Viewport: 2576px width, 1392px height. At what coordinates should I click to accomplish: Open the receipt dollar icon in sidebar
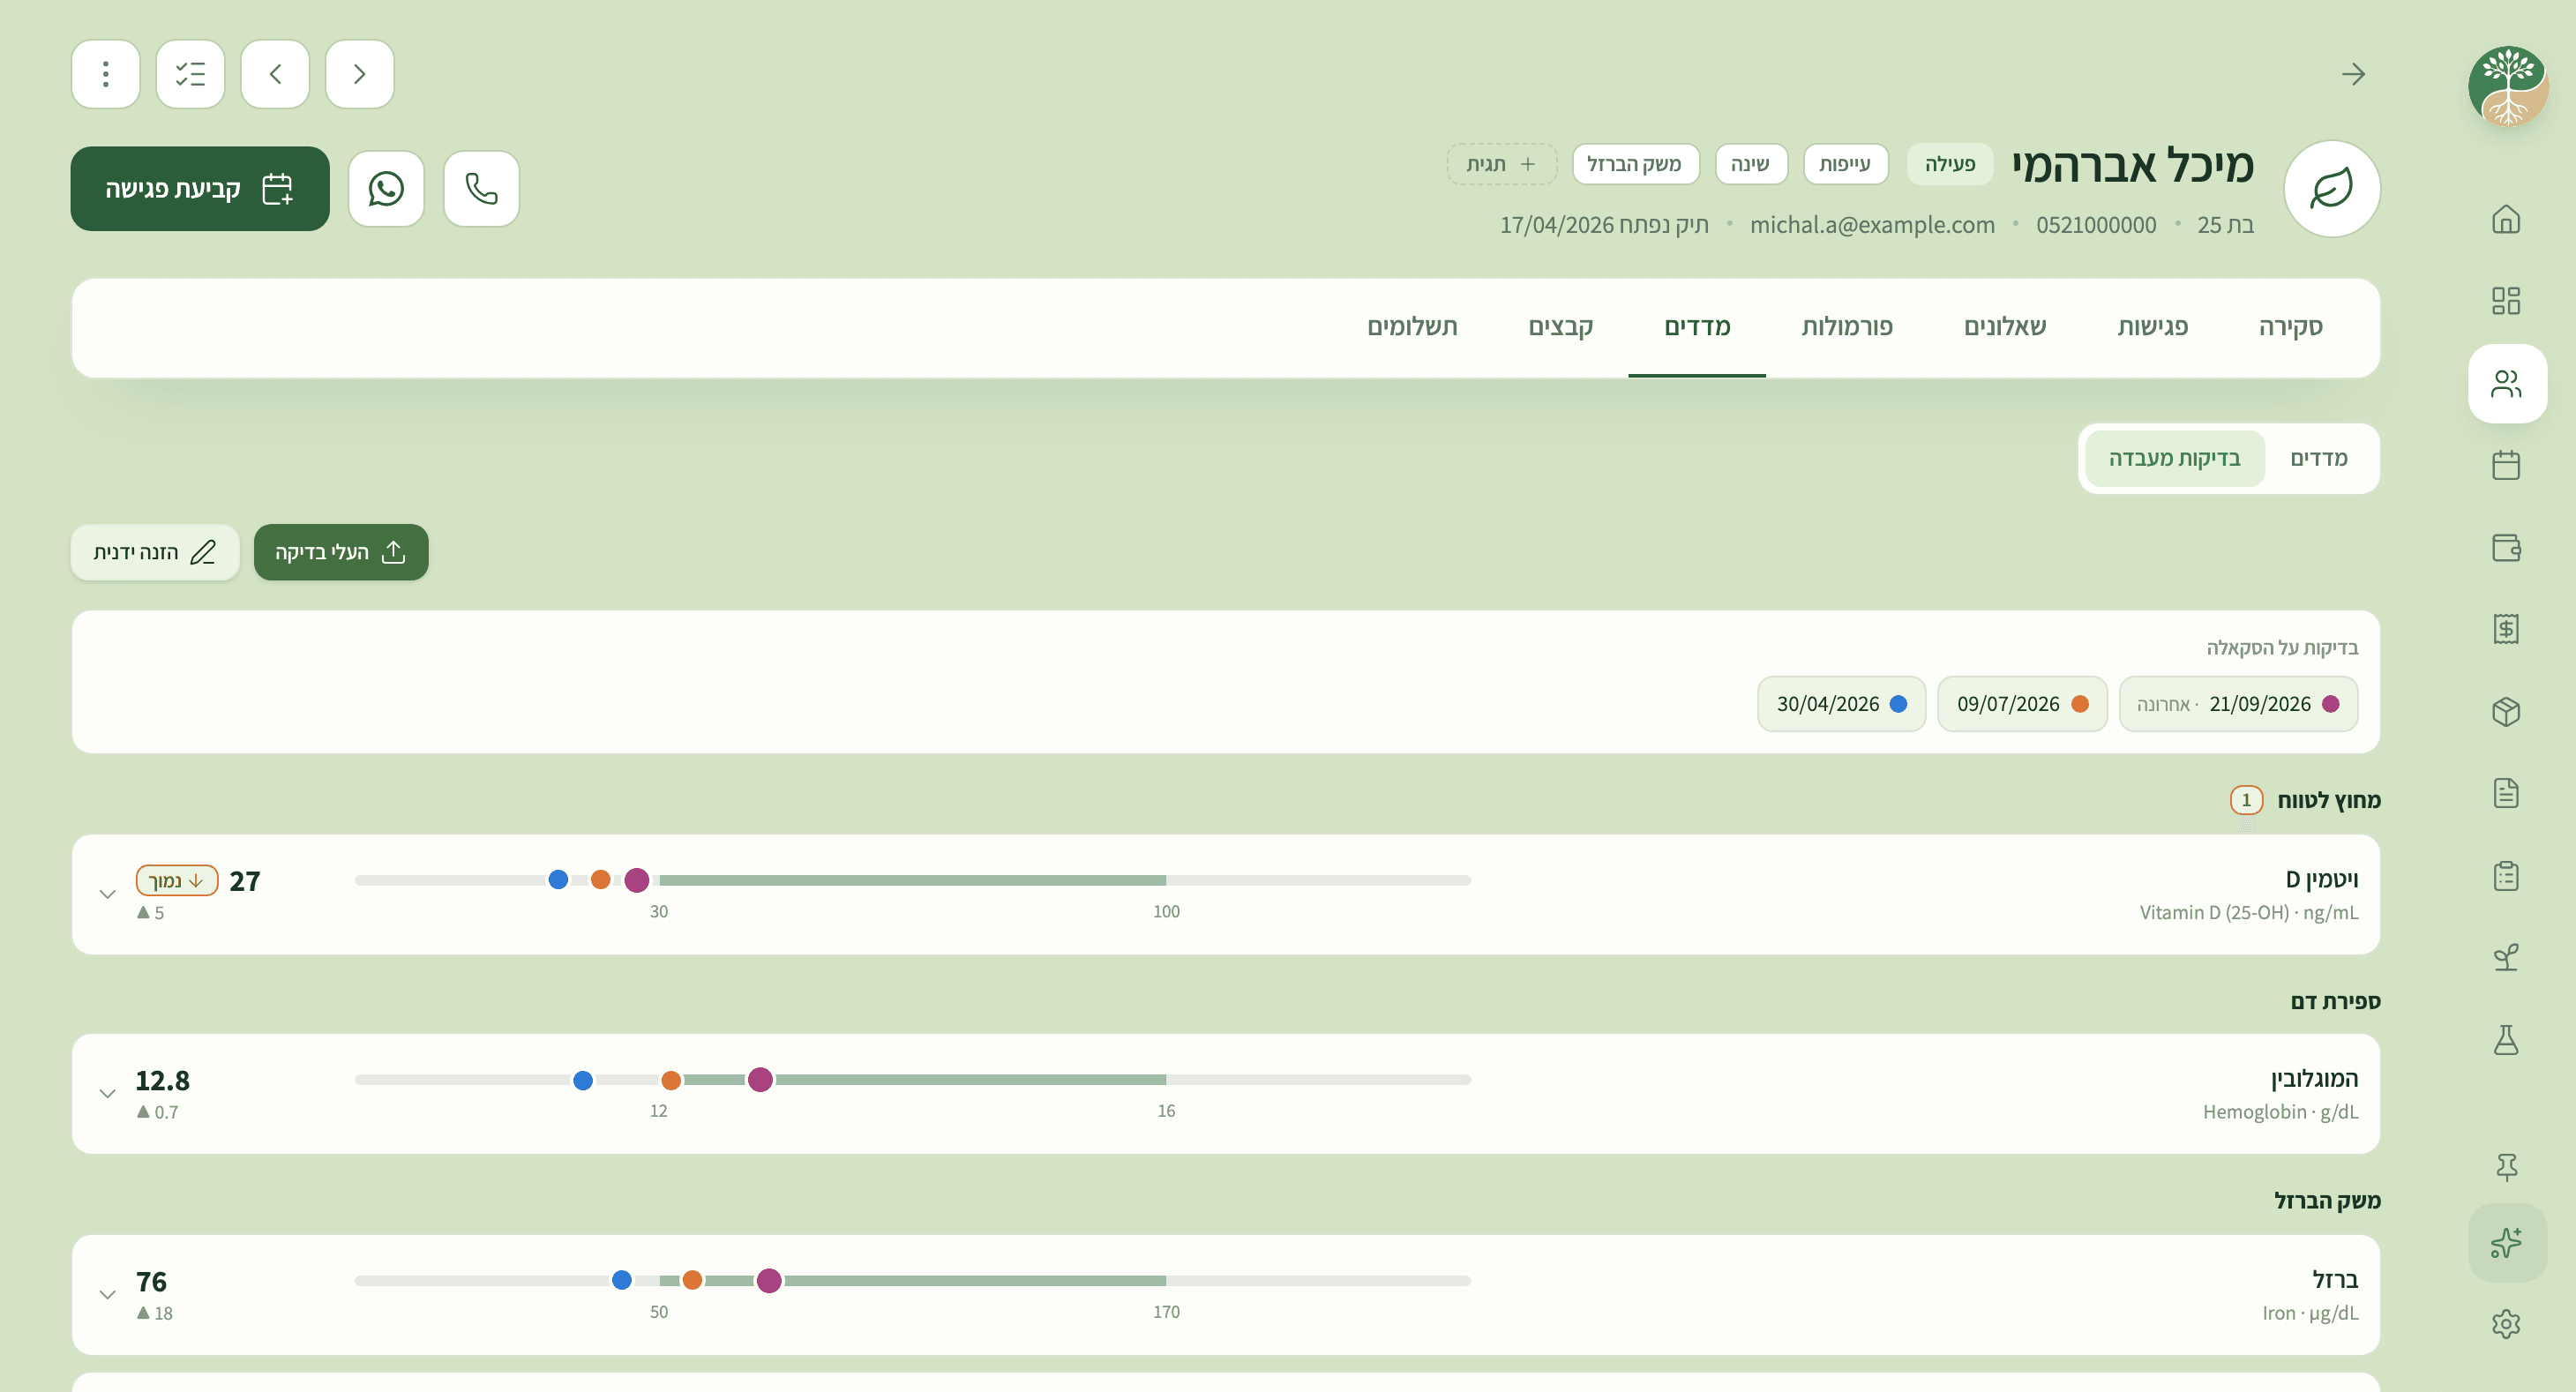click(x=2506, y=629)
